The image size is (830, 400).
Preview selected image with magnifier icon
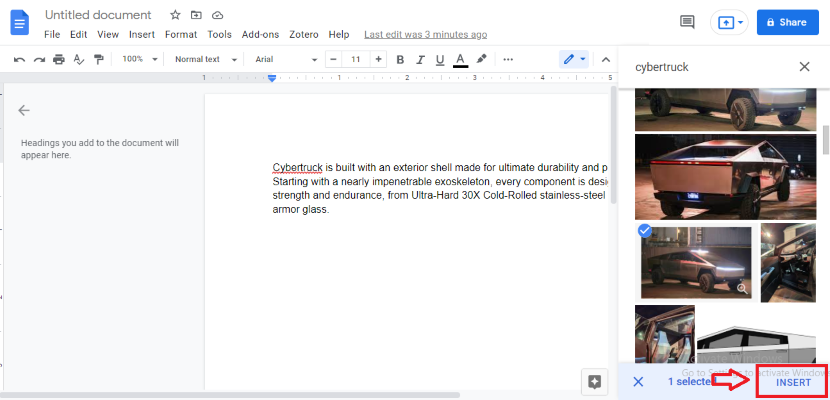742,288
